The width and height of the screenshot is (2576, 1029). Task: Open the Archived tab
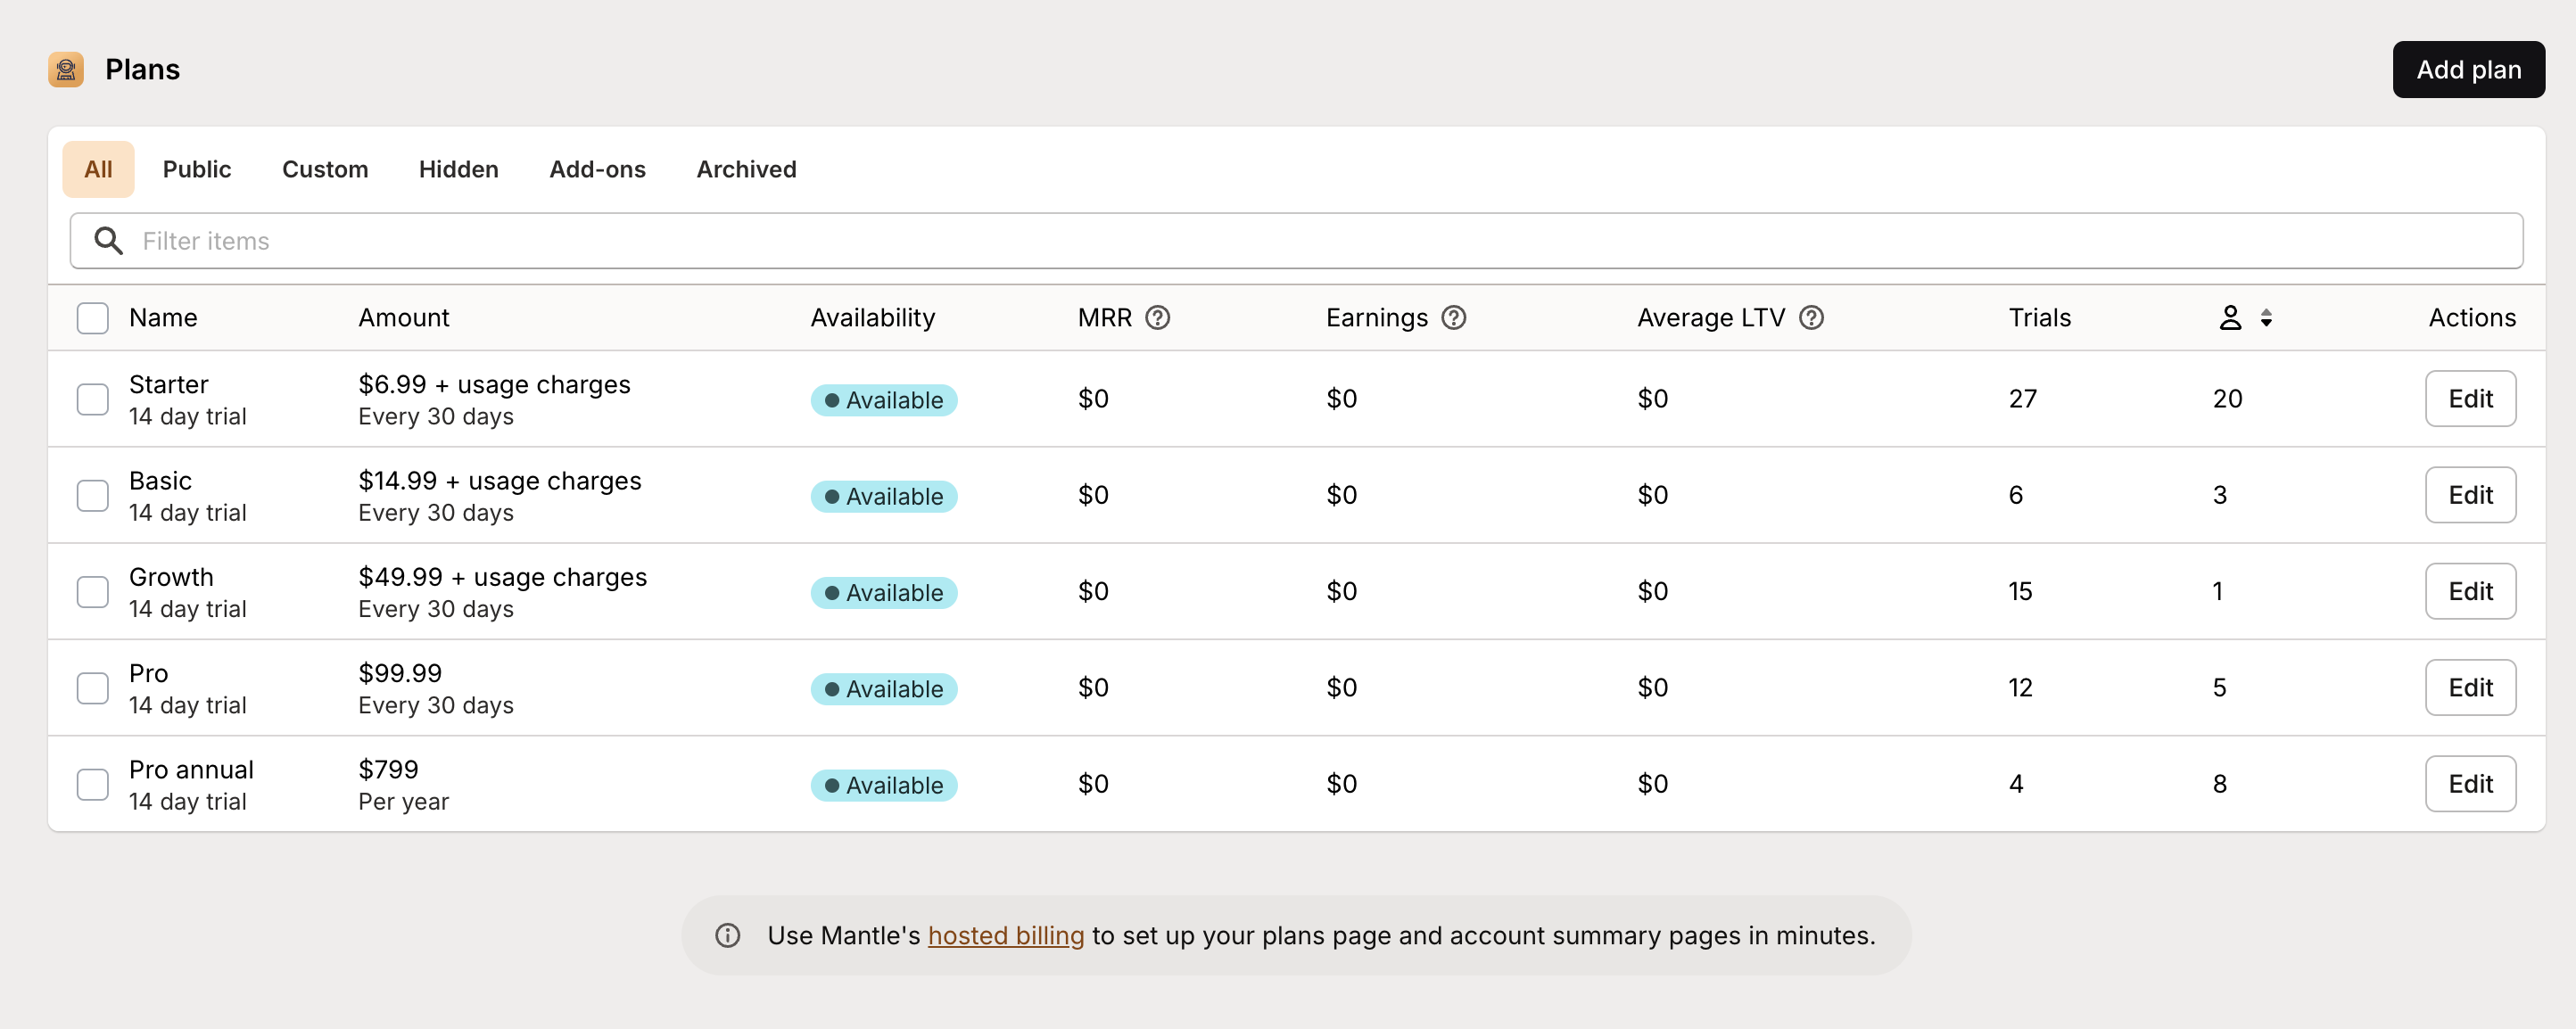click(x=746, y=169)
